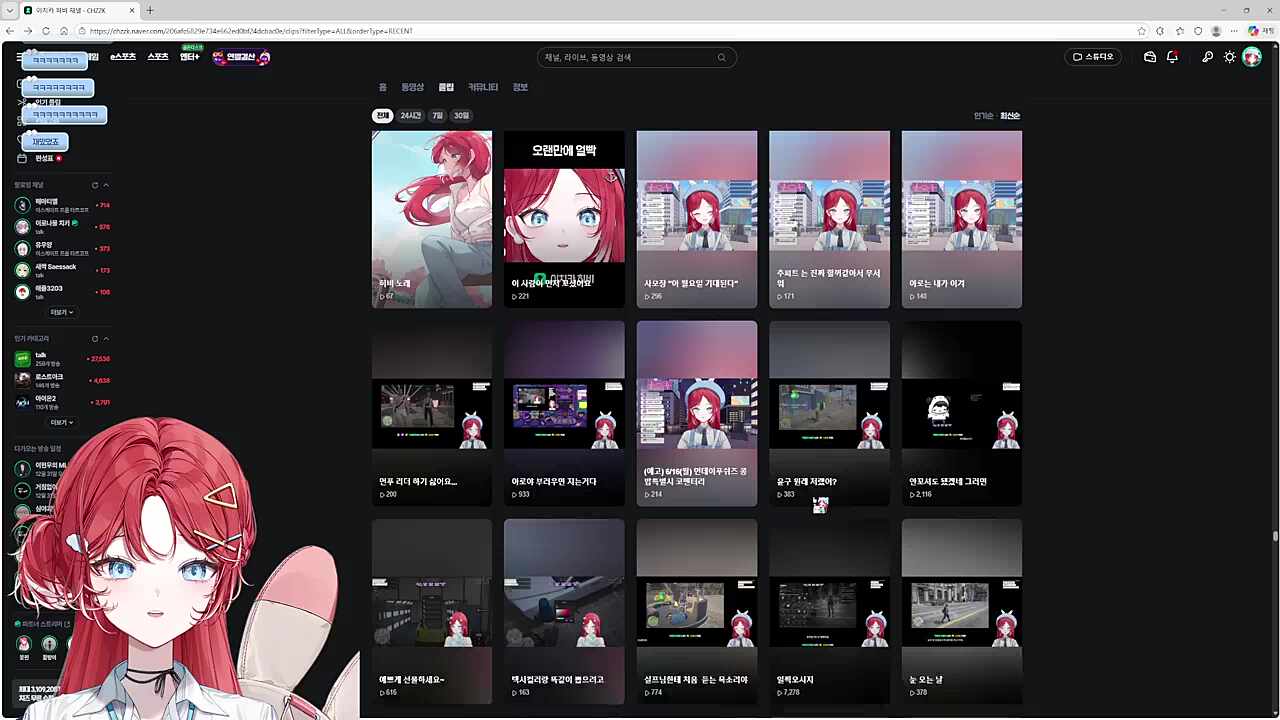Sort clips by 인기순
Image resolution: width=1280 pixels, height=720 pixels.
[983, 116]
